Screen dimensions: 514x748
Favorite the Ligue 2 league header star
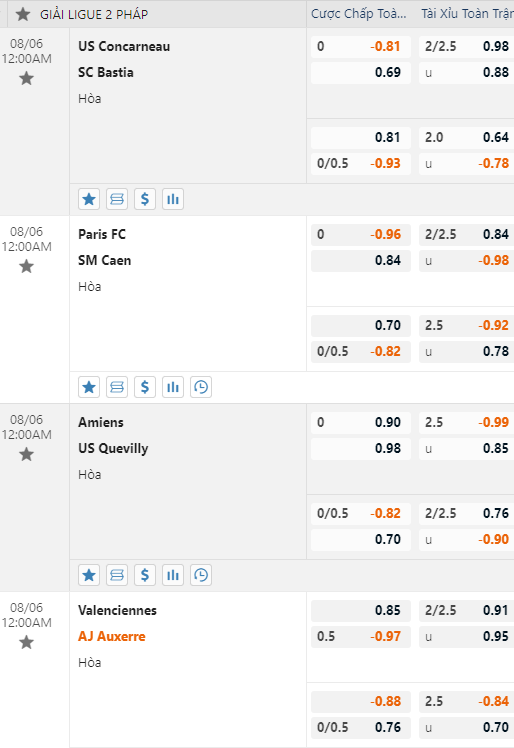[23, 14]
